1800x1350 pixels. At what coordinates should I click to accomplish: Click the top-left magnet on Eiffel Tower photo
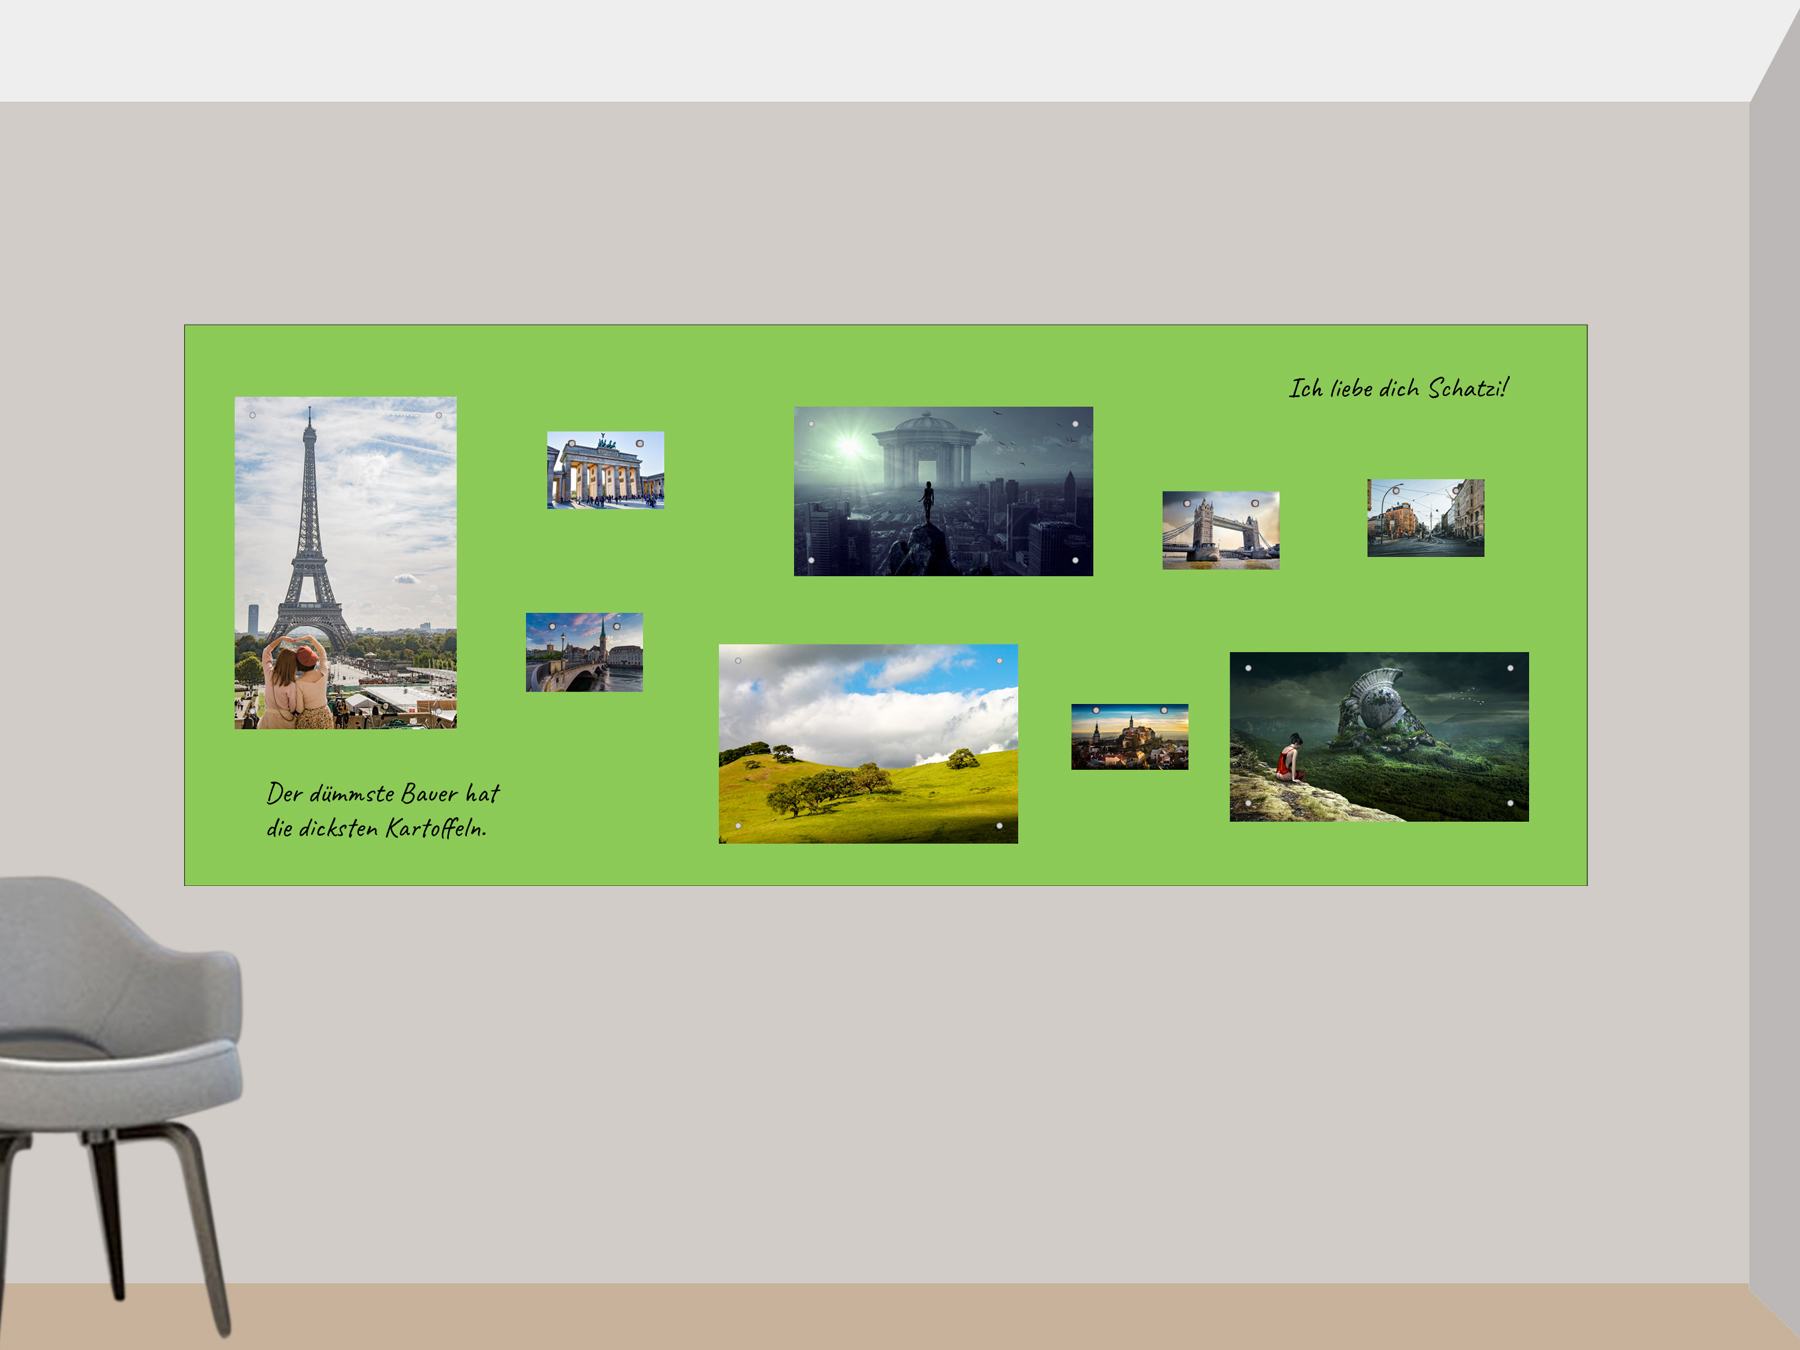(x=253, y=415)
